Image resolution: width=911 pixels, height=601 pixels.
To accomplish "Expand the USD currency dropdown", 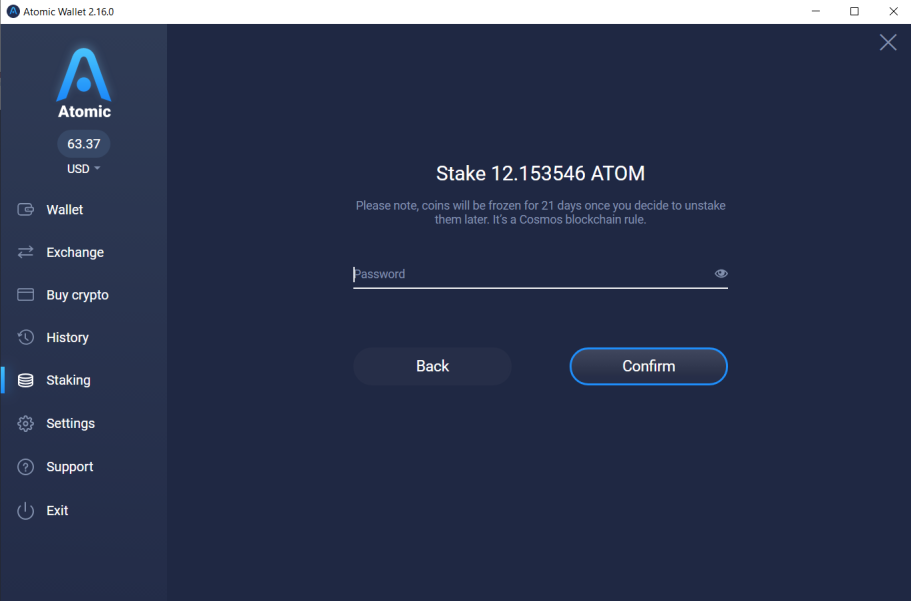I will pos(84,169).
